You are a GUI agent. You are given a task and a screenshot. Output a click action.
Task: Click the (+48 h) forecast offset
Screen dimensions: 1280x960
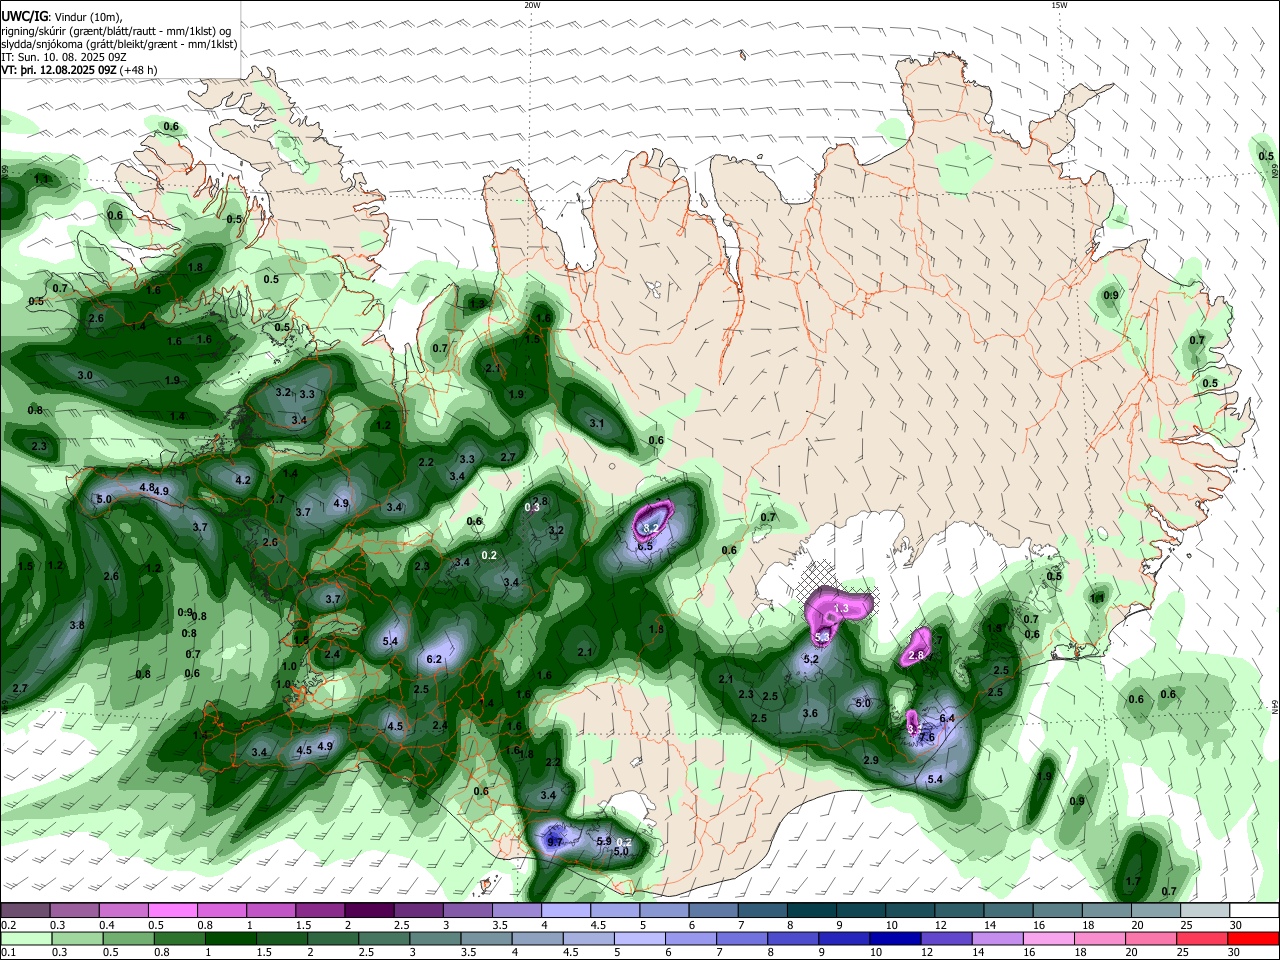tap(138, 70)
